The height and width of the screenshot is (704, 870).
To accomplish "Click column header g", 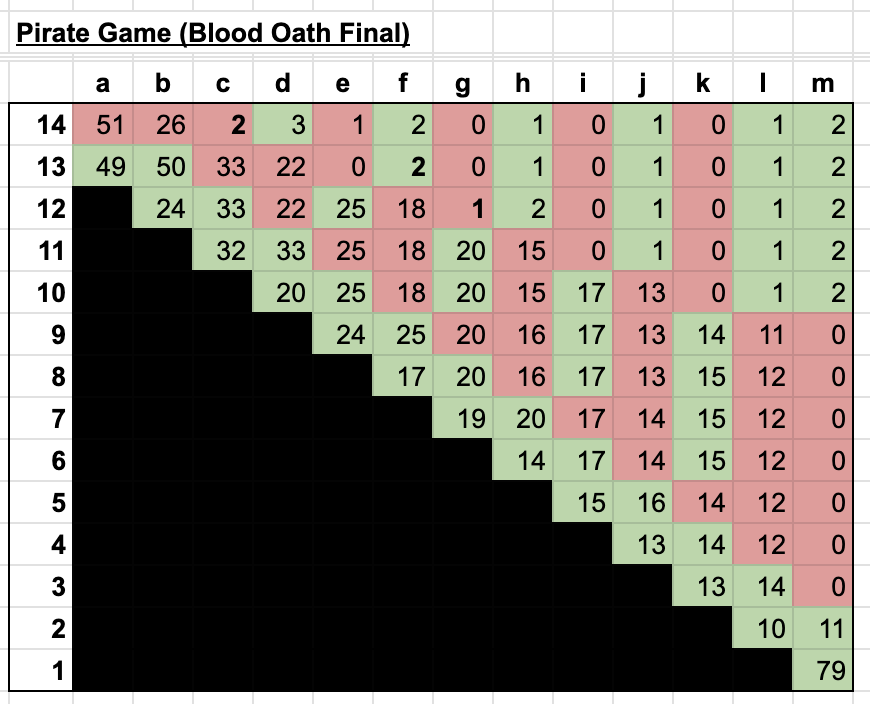I will (x=464, y=84).
